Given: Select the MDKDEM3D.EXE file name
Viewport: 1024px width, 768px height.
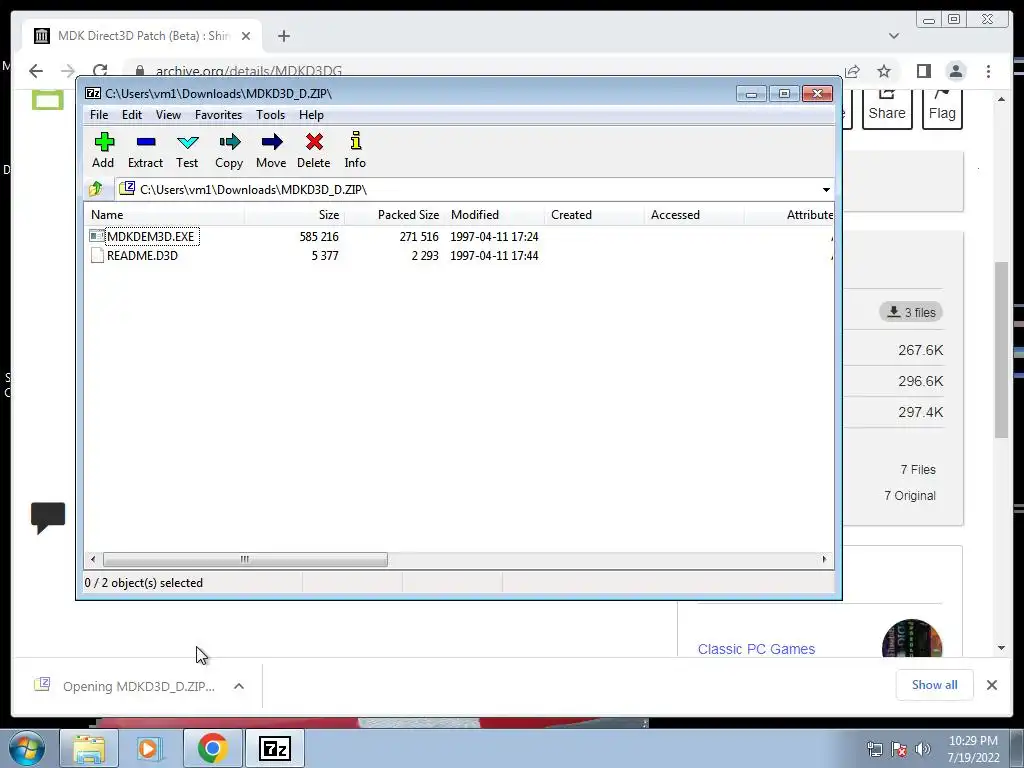Looking at the screenshot, I should [x=151, y=236].
